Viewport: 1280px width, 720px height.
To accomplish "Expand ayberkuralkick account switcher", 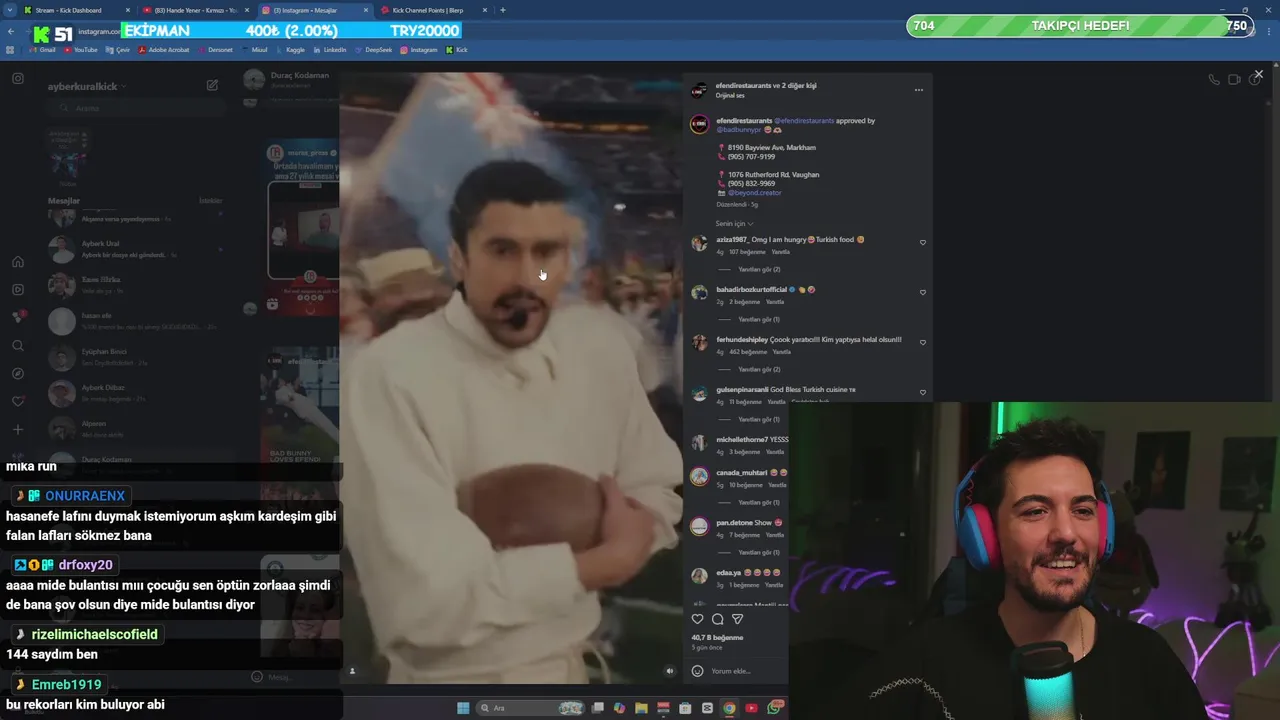I will 88,86.
